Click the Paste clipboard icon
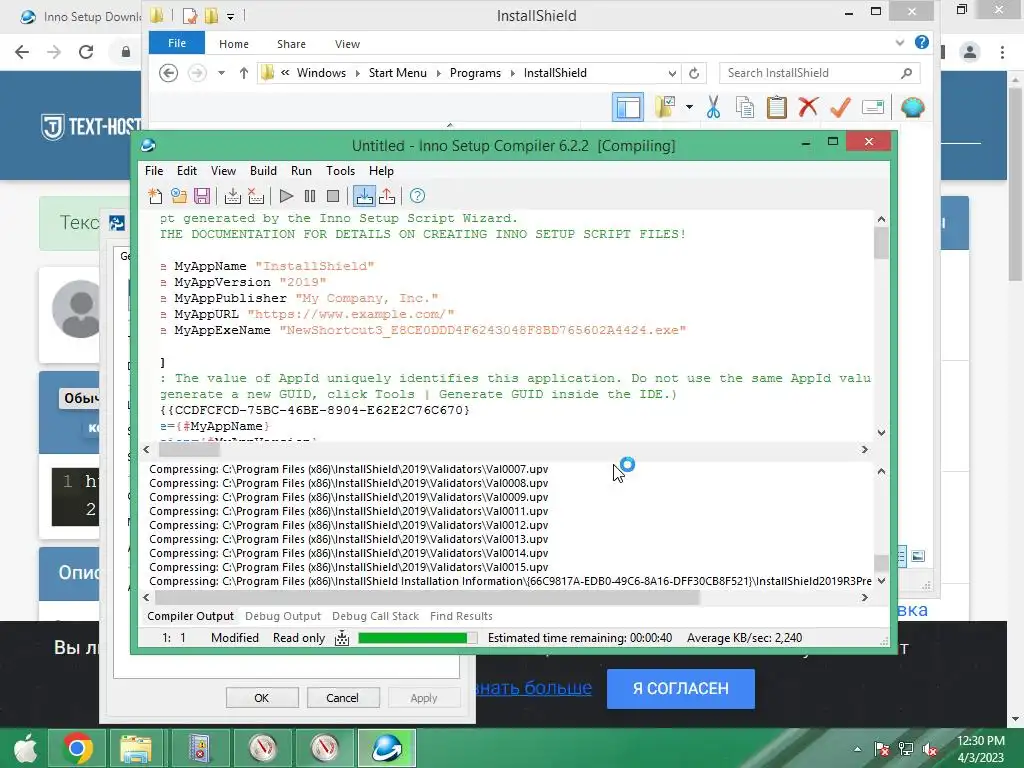This screenshot has width=1024, height=768. (776, 107)
